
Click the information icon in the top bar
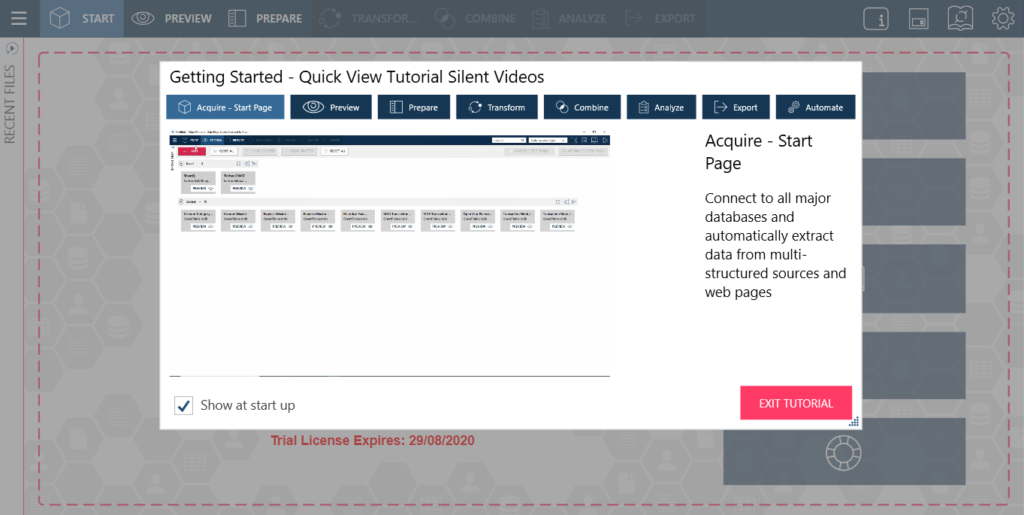[876, 18]
